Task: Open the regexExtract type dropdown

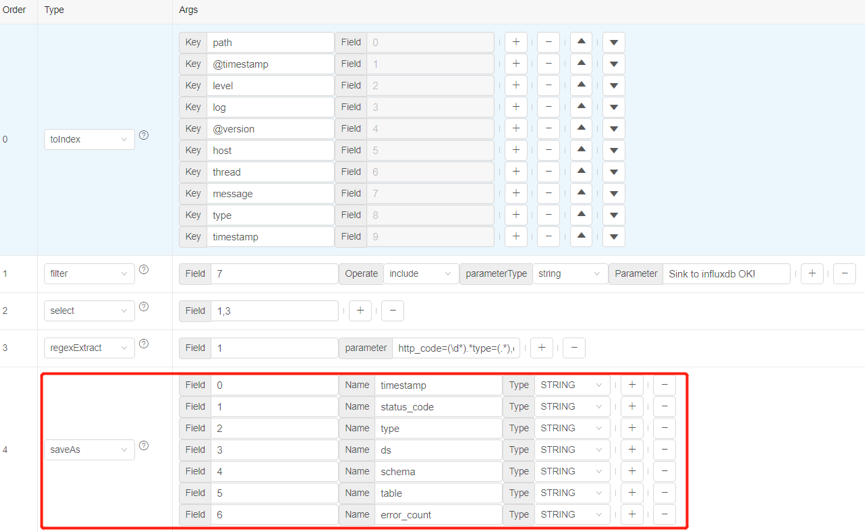Action: click(x=89, y=348)
